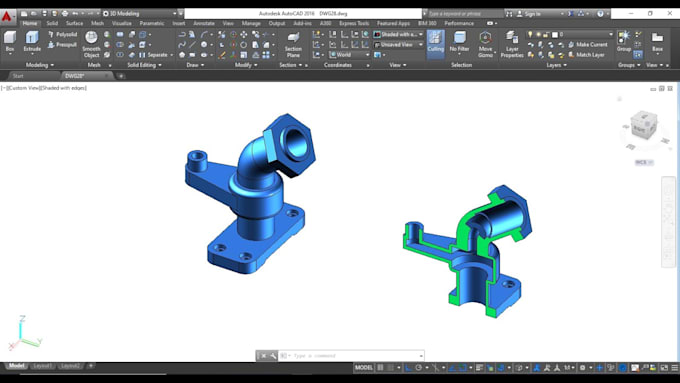Expand the Layers panel
The height and width of the screenshot is (383, 680).
coord(556,65)
